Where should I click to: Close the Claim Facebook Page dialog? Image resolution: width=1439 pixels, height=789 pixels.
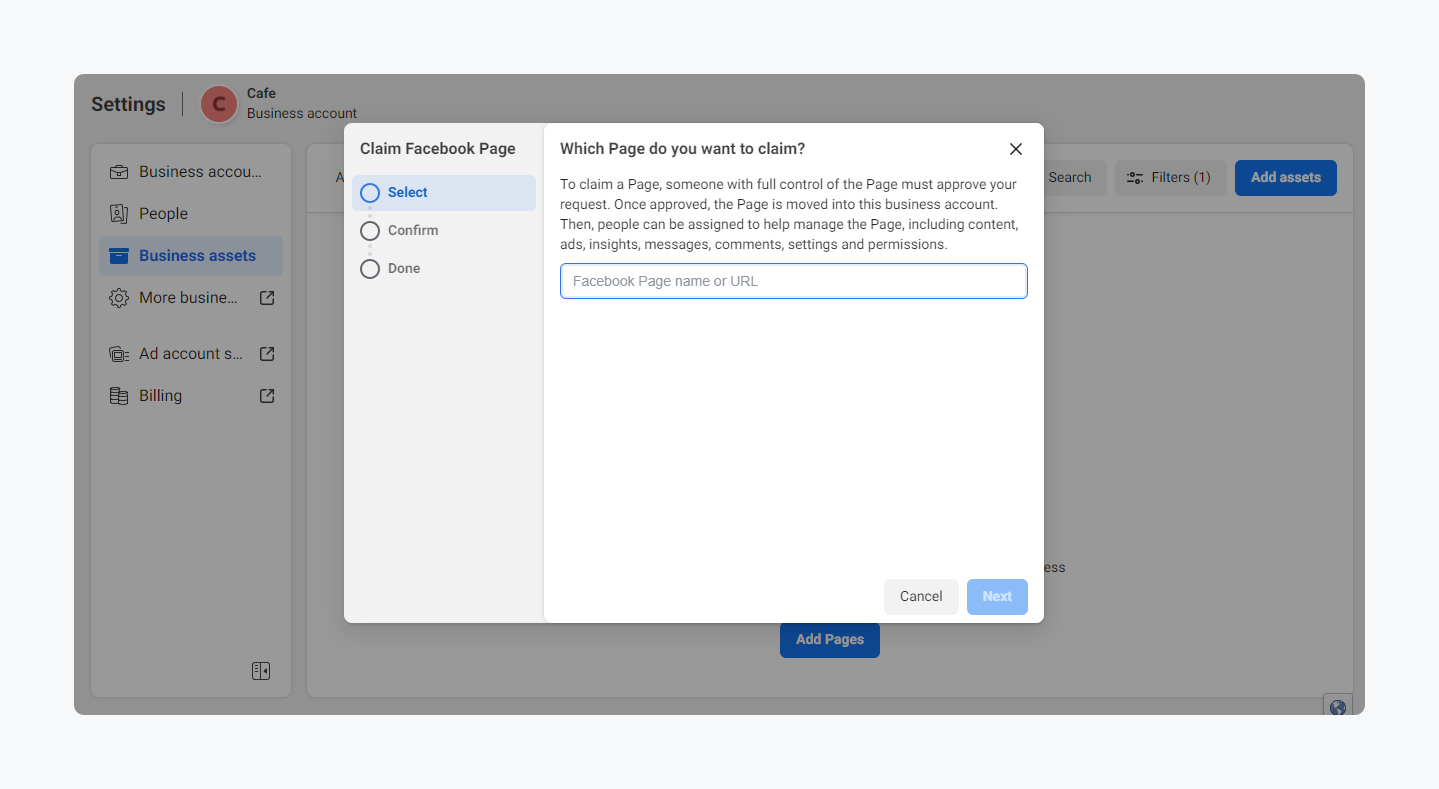pos(1015,149)
